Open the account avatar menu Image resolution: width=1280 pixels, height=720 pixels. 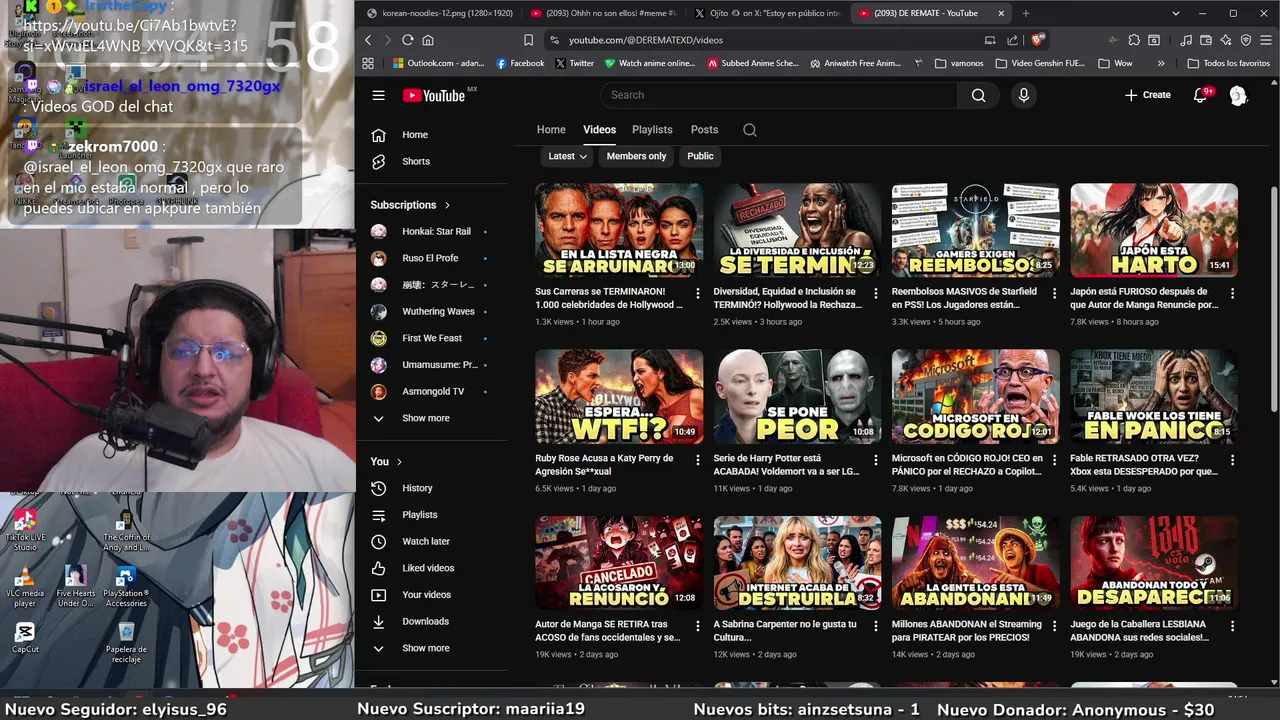point(1238,95)
